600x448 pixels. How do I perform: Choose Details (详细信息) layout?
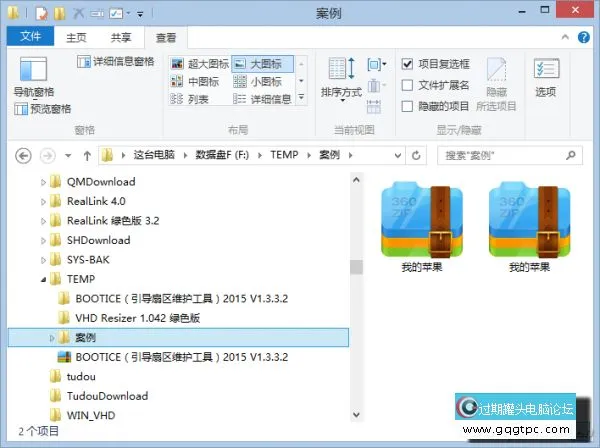tap(262, 99)
